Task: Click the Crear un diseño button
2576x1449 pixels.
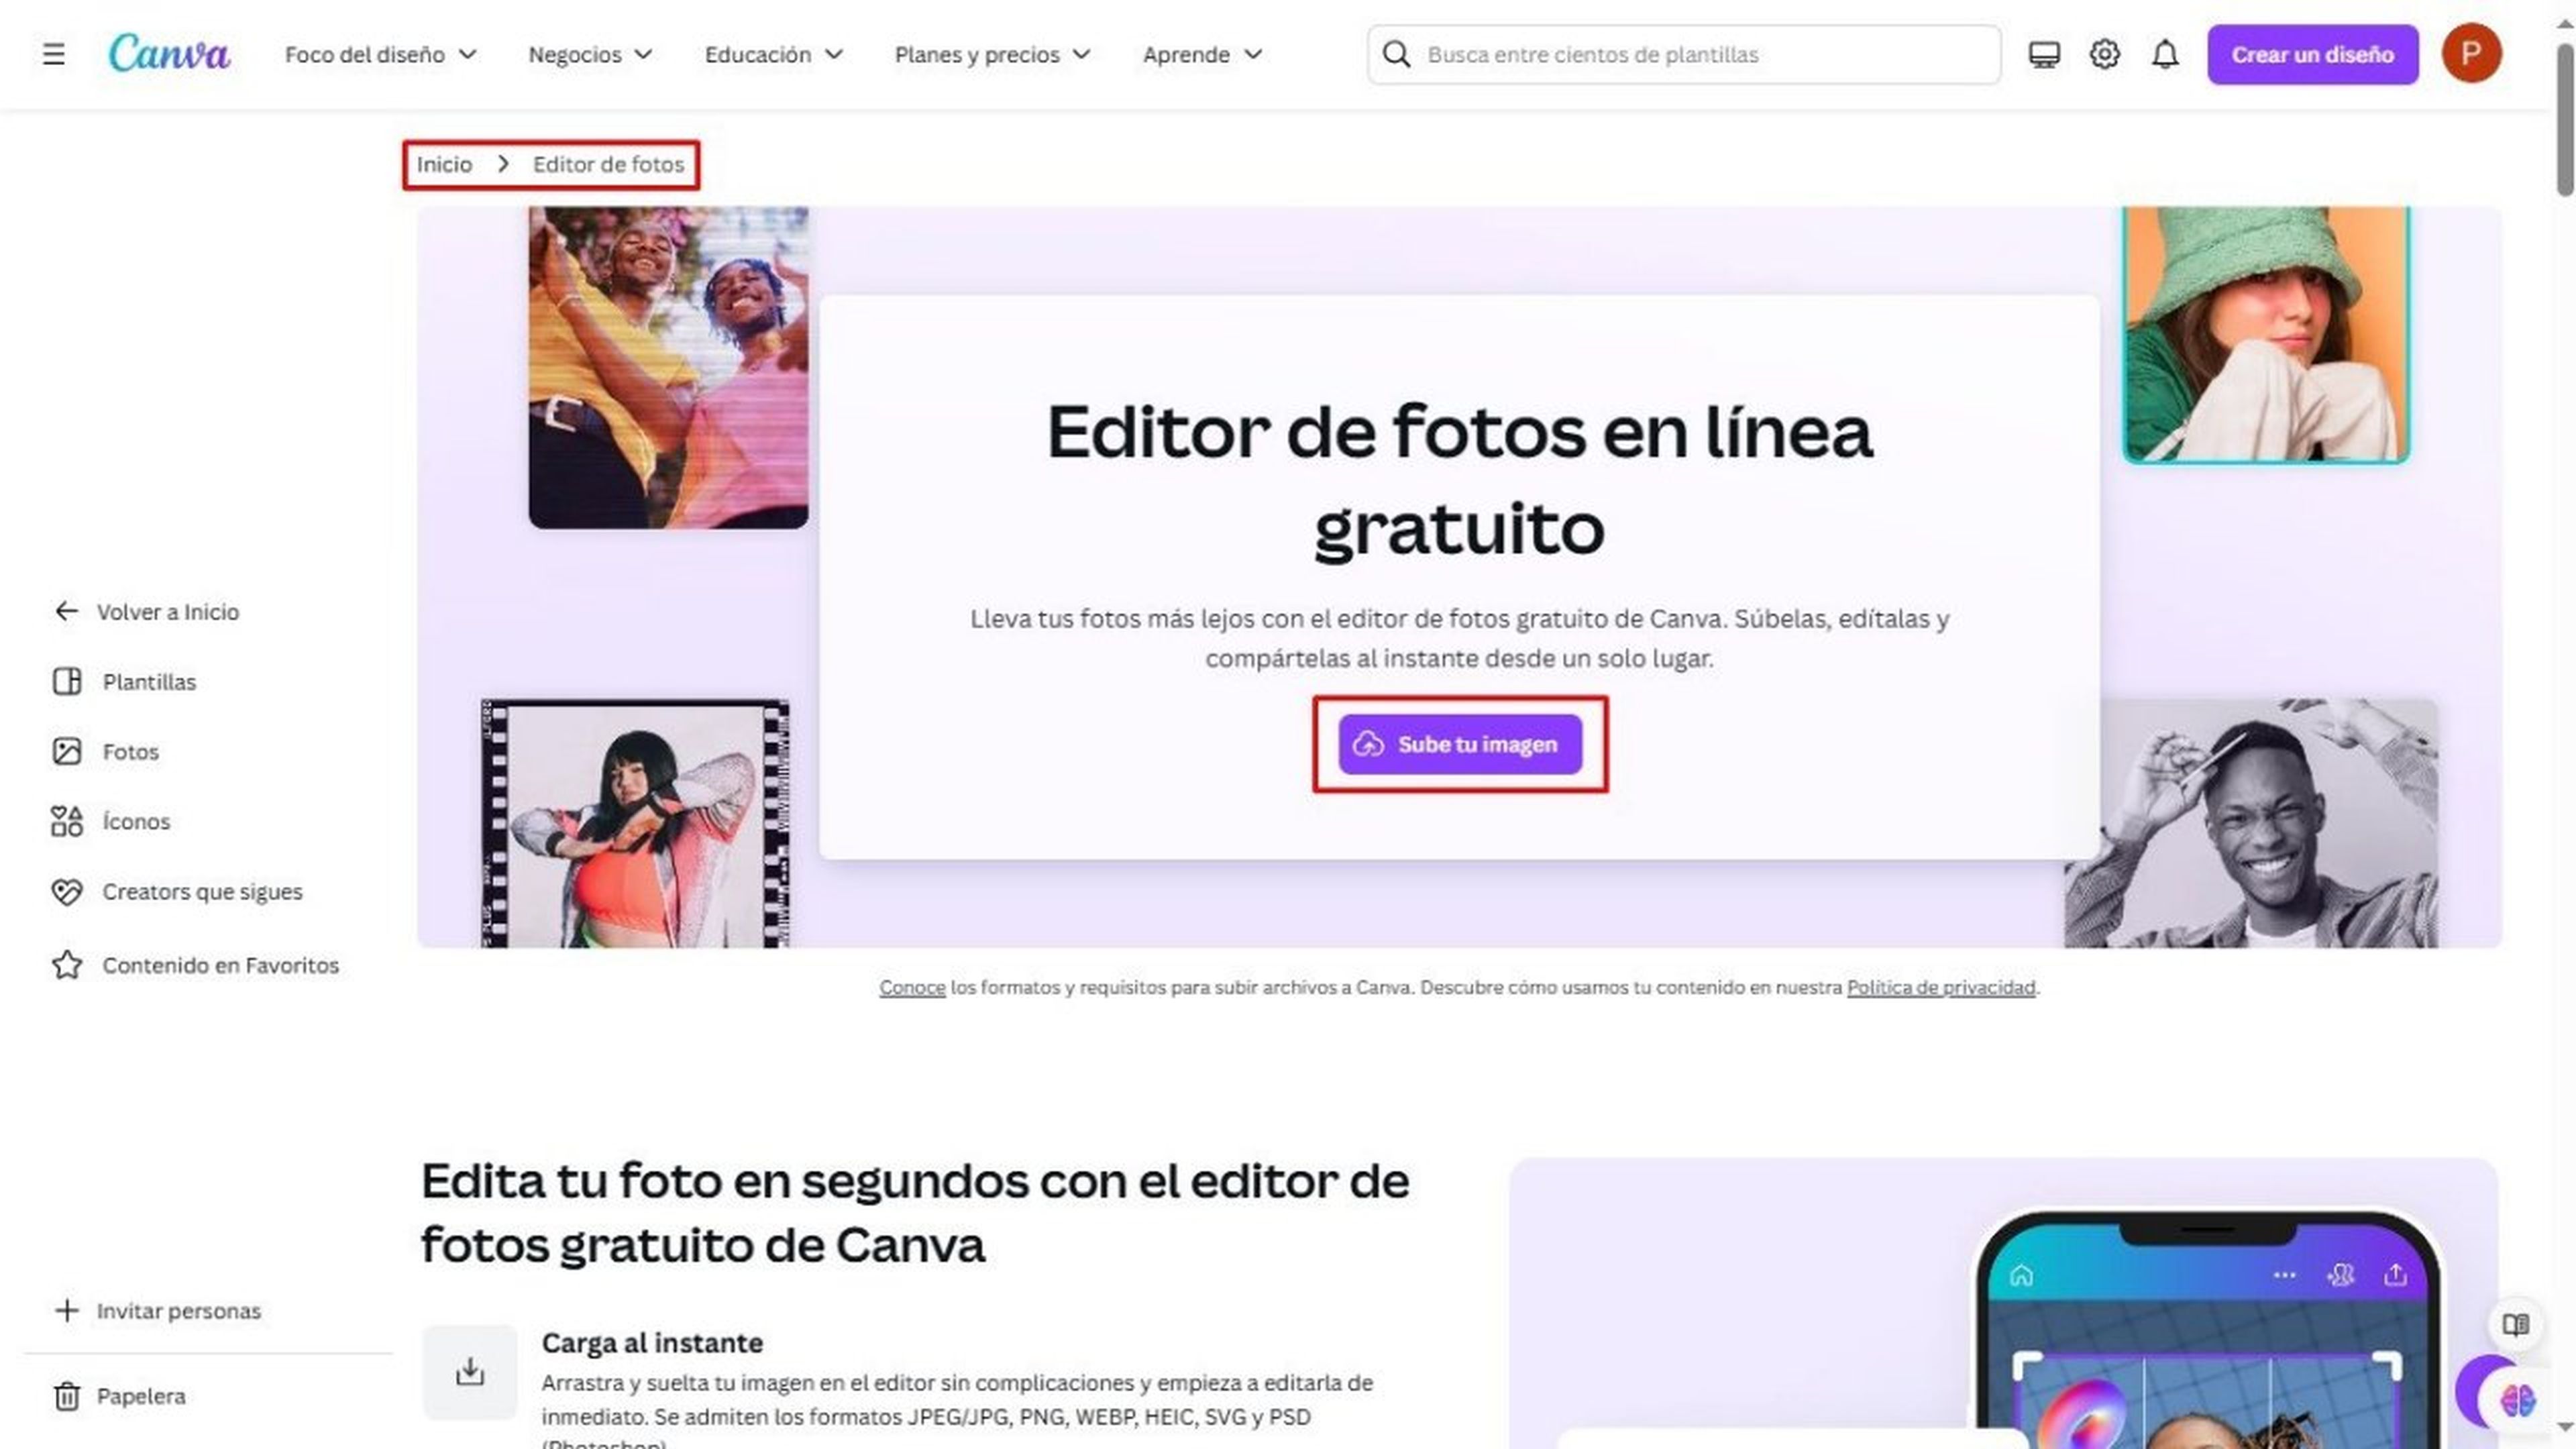Action: [x=2312, y=54]
